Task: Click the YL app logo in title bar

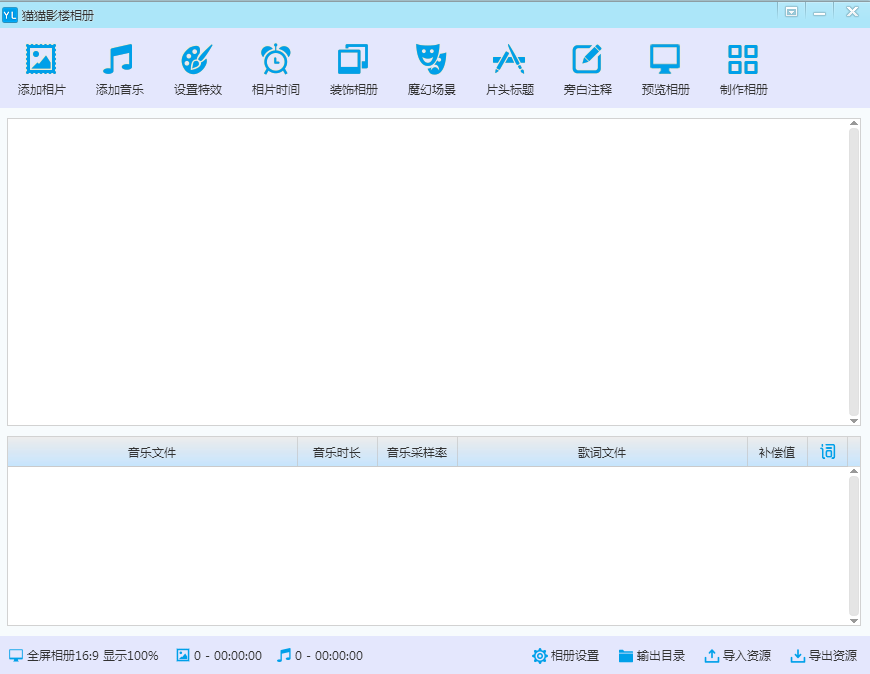Action: click(x=10, y=15)
